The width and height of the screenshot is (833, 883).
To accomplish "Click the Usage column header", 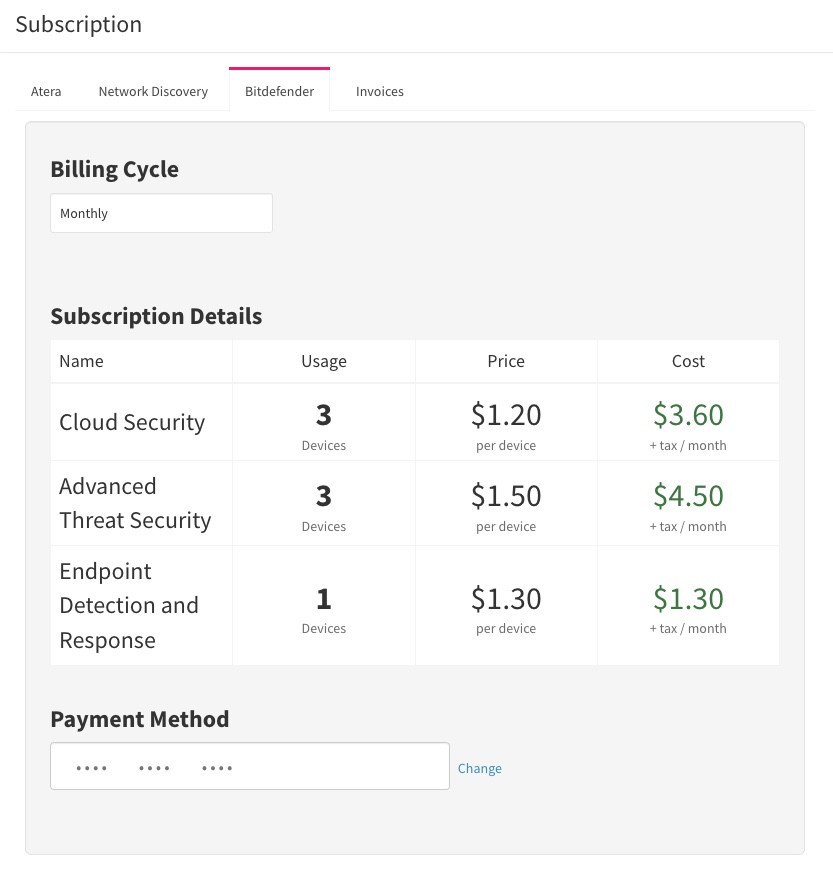I will tap(324, 361).
